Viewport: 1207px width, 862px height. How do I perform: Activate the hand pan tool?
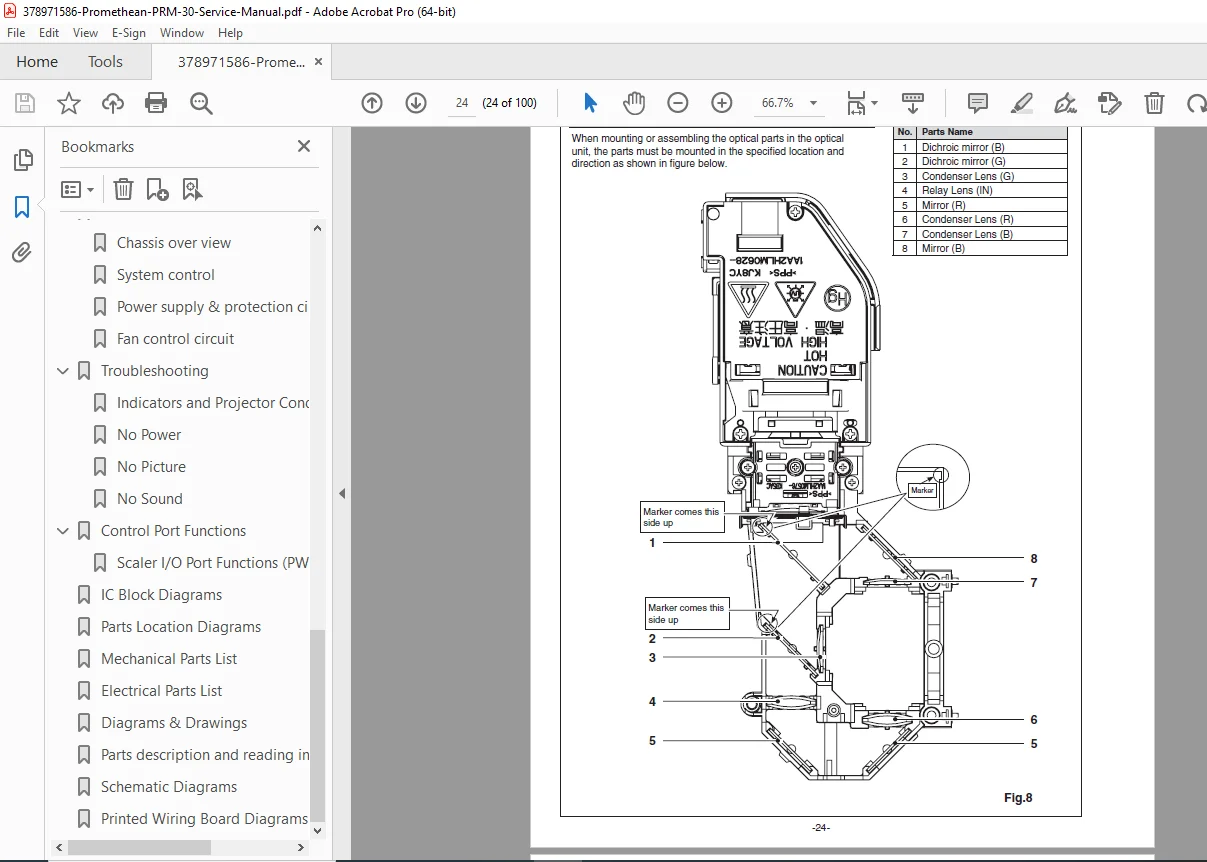click(x=634, y=103)
